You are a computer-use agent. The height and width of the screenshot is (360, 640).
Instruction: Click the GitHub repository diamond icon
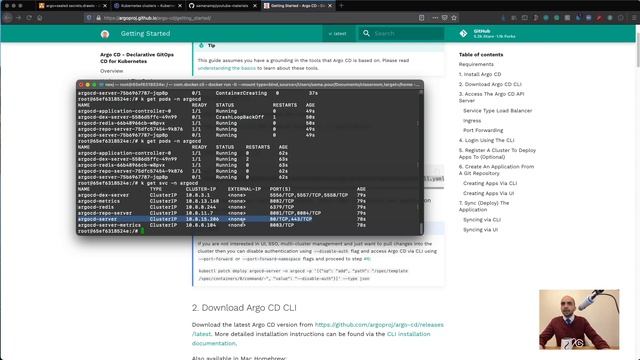tap(463, 34)
